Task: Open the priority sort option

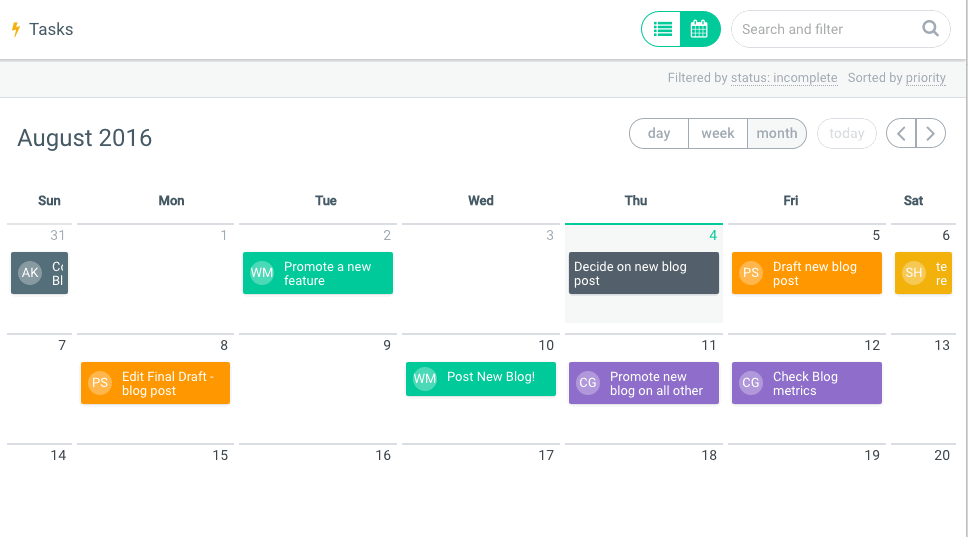Action: coord(926,78)
